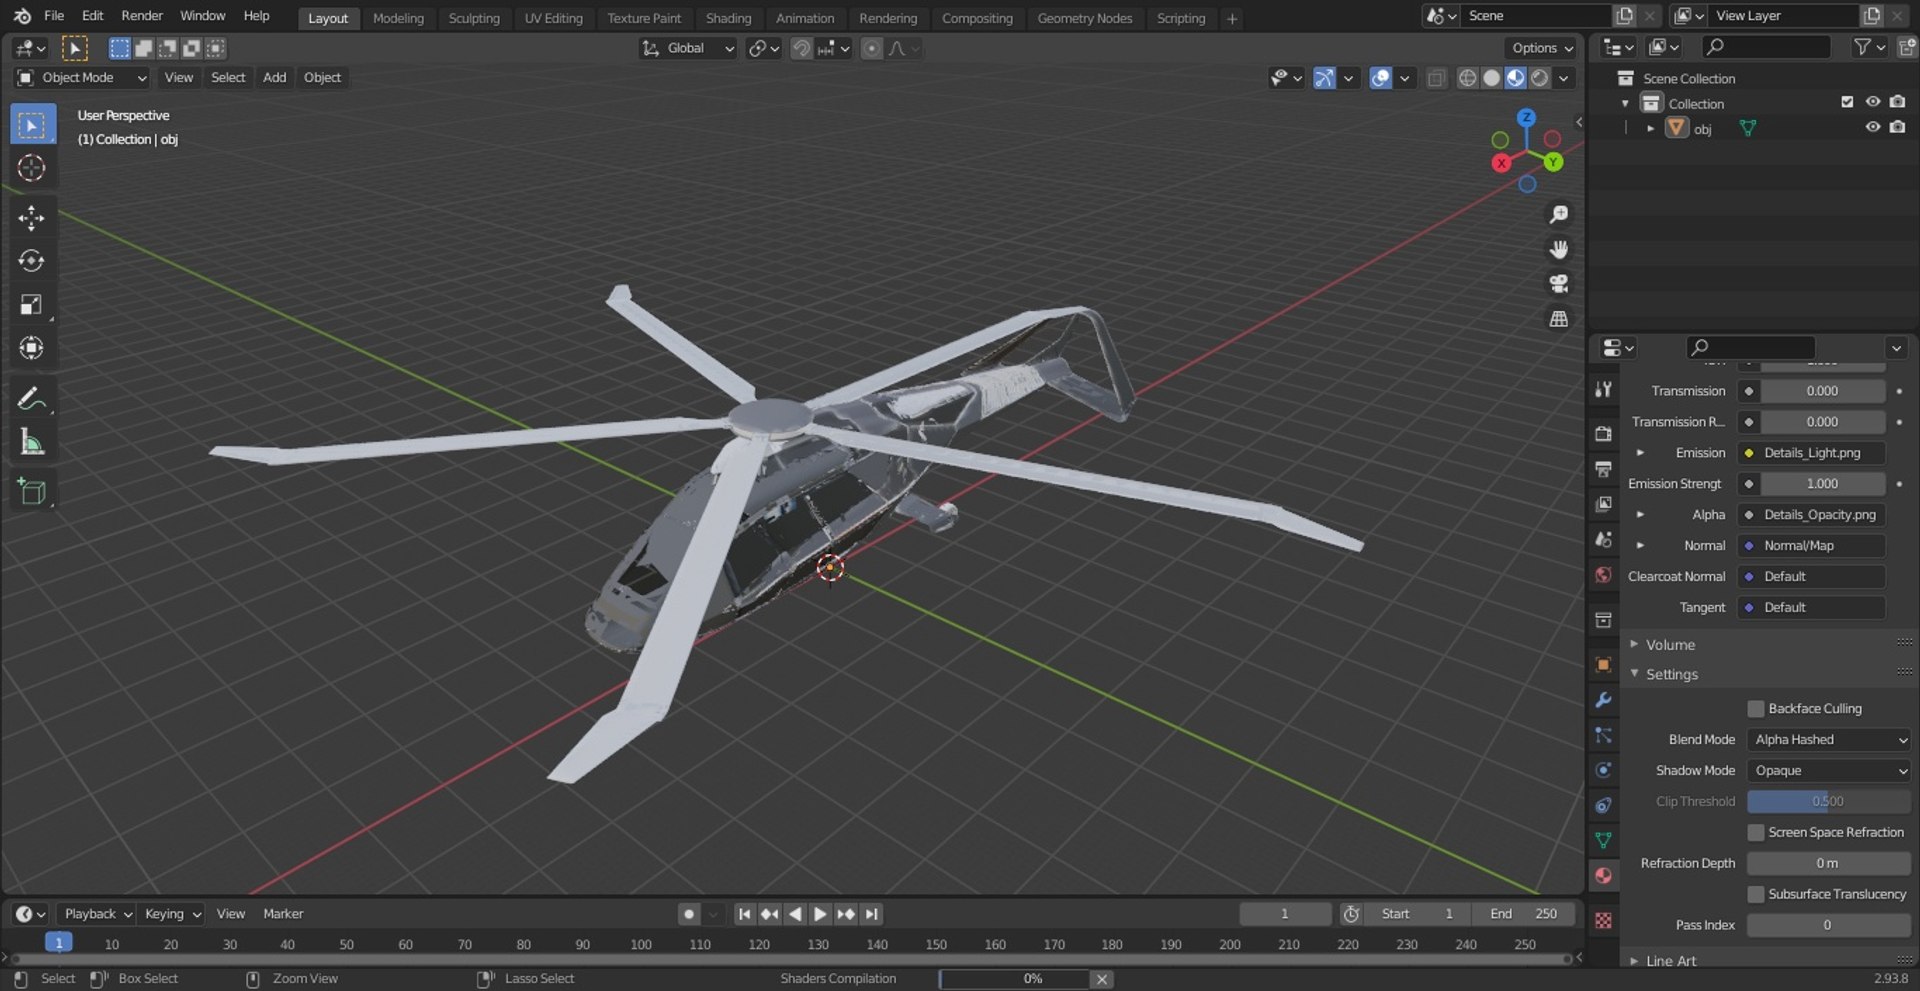The width and height of the screenshot is (1920, 991).
Task: Toggle Collection exclude checkbox in outliner
Action: (x=1847, y=102)
